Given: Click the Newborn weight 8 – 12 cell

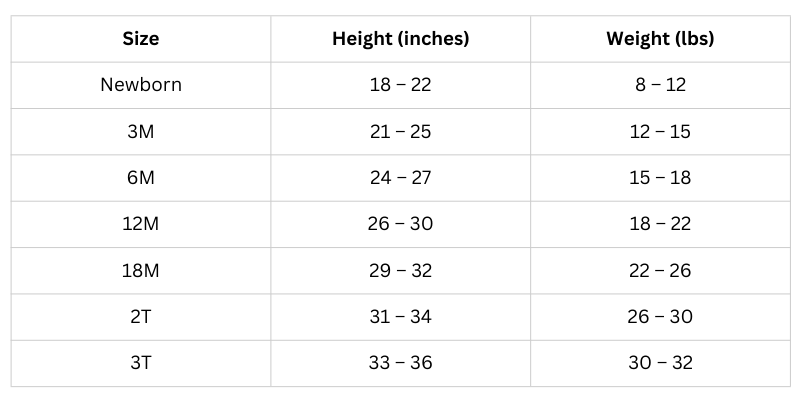Looking at the screenshot, I should 659,85.
